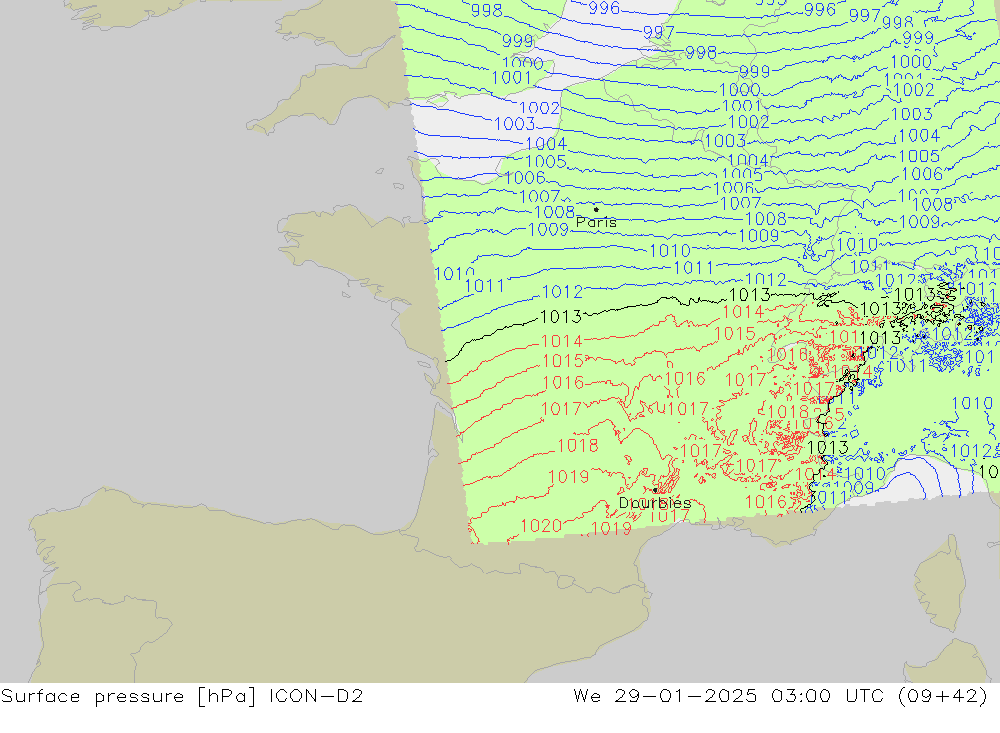This screenshot has width=1000, height=733.
Task: Select the red "1017" label beneath Dourbies text
Action: (669, 515)
